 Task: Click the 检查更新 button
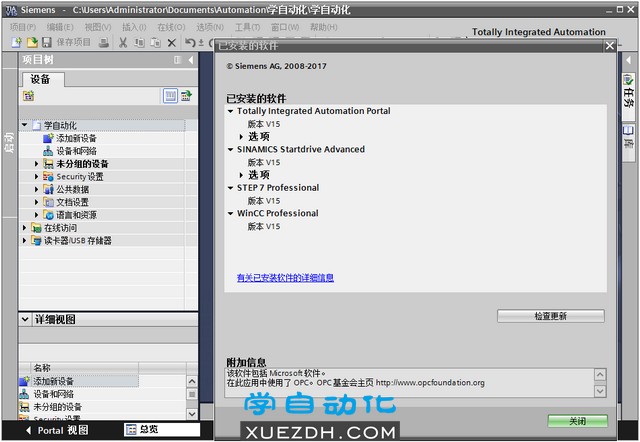[x=551, y=316]
